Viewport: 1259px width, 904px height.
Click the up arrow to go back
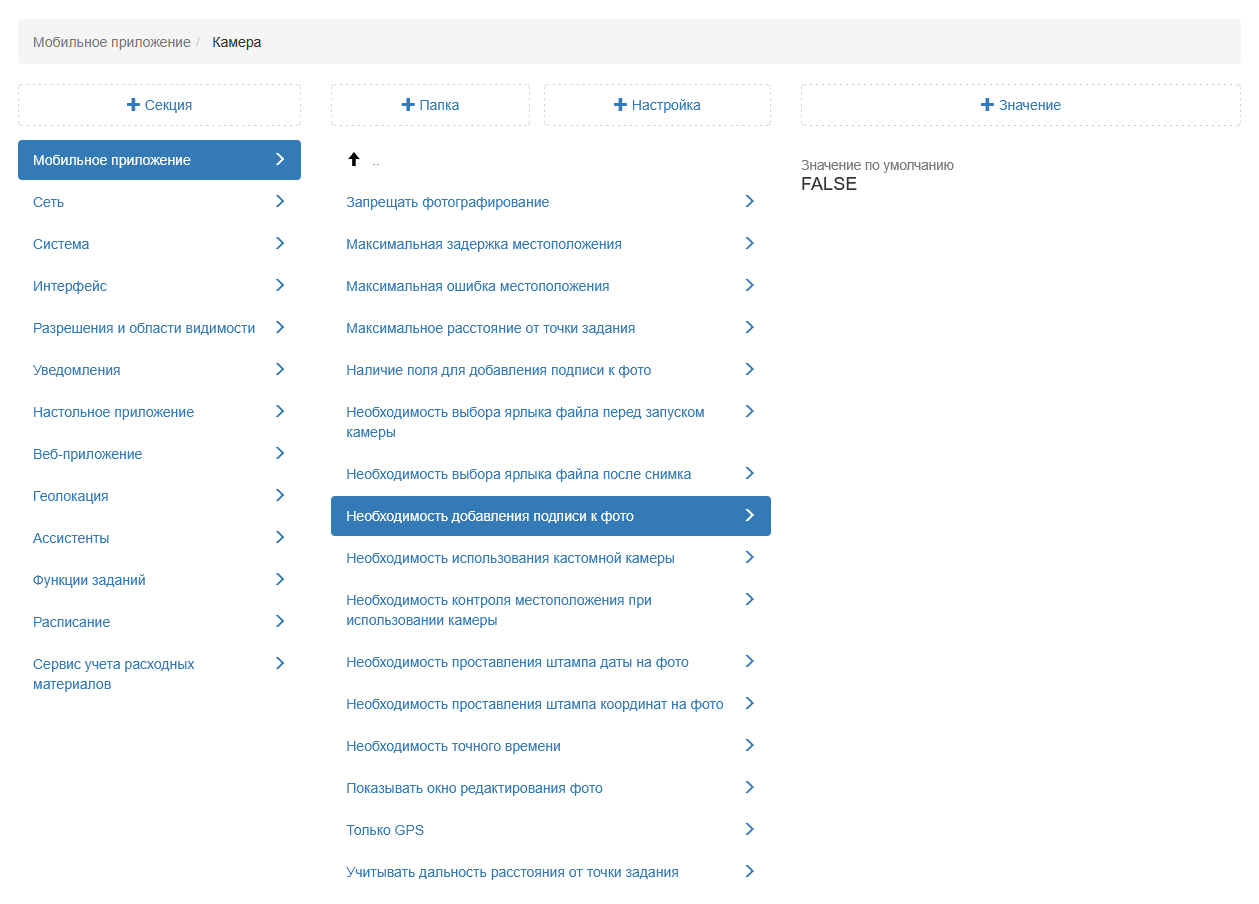353,160
